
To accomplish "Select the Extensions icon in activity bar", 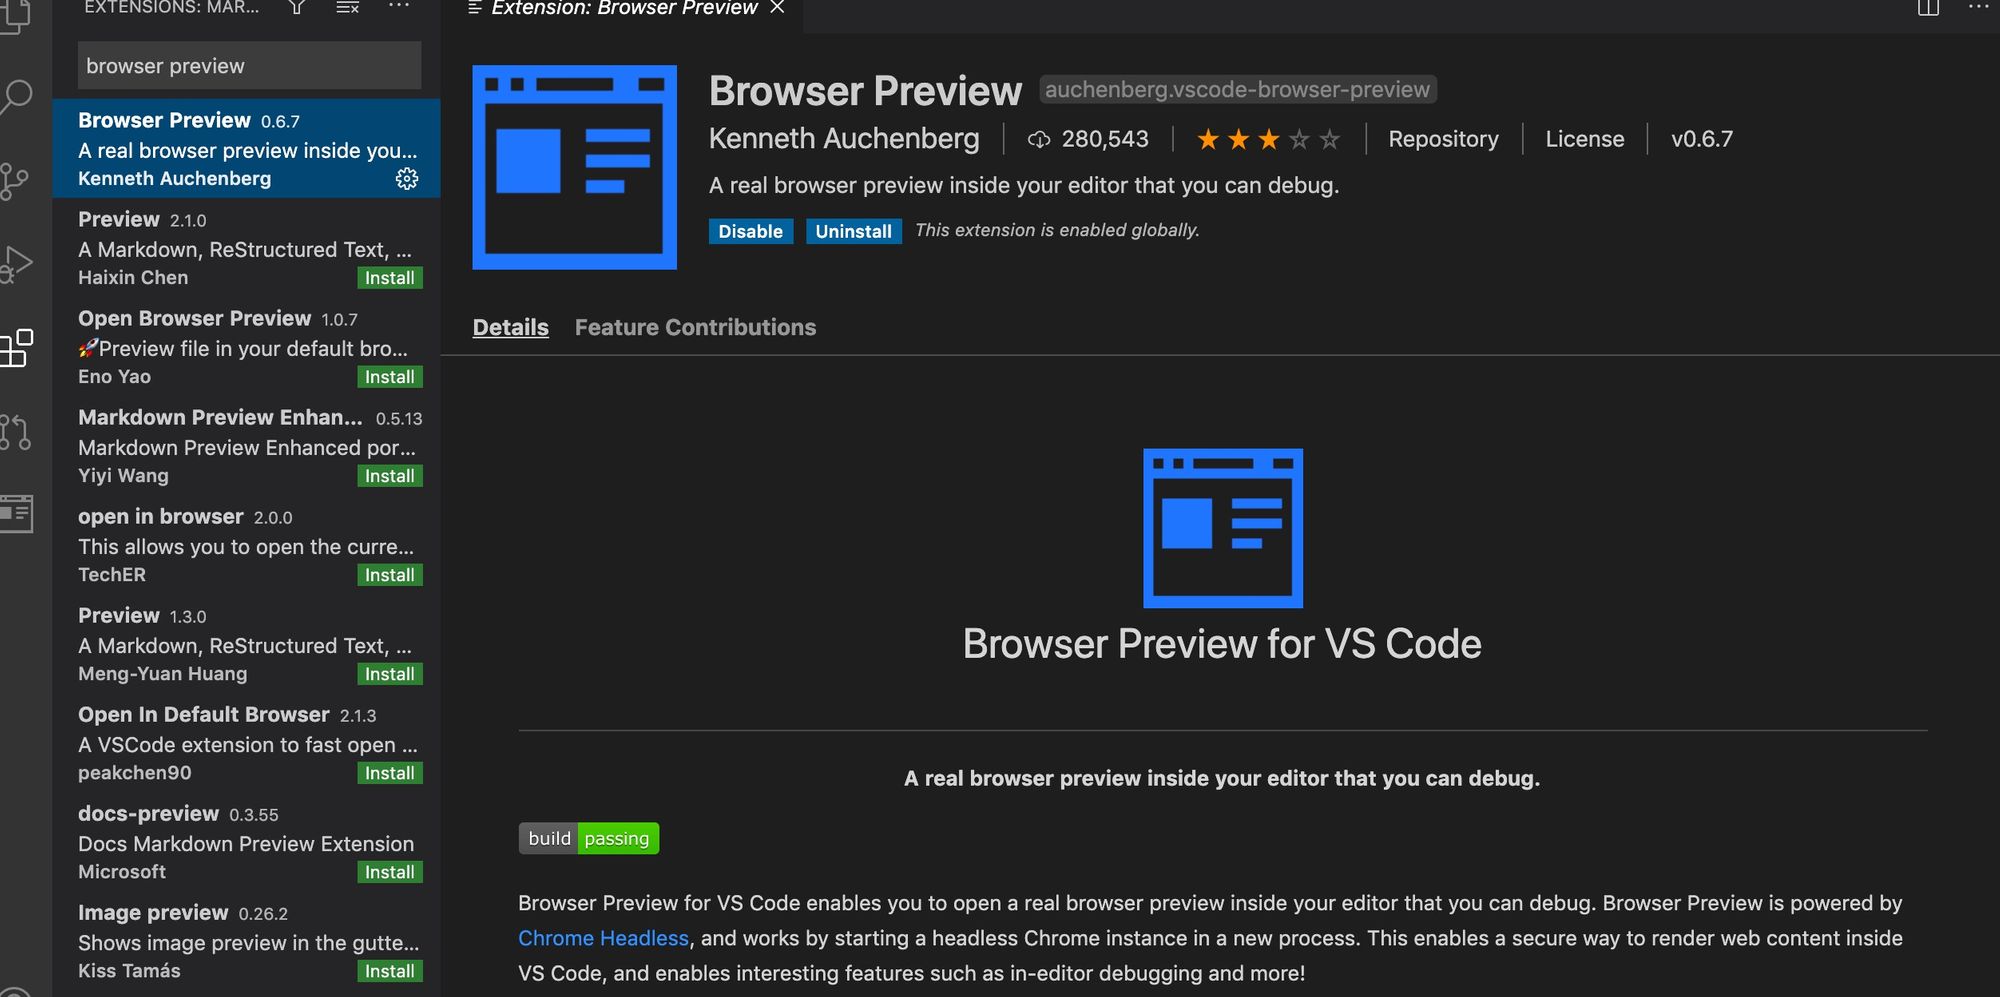I will pos(14,348).
